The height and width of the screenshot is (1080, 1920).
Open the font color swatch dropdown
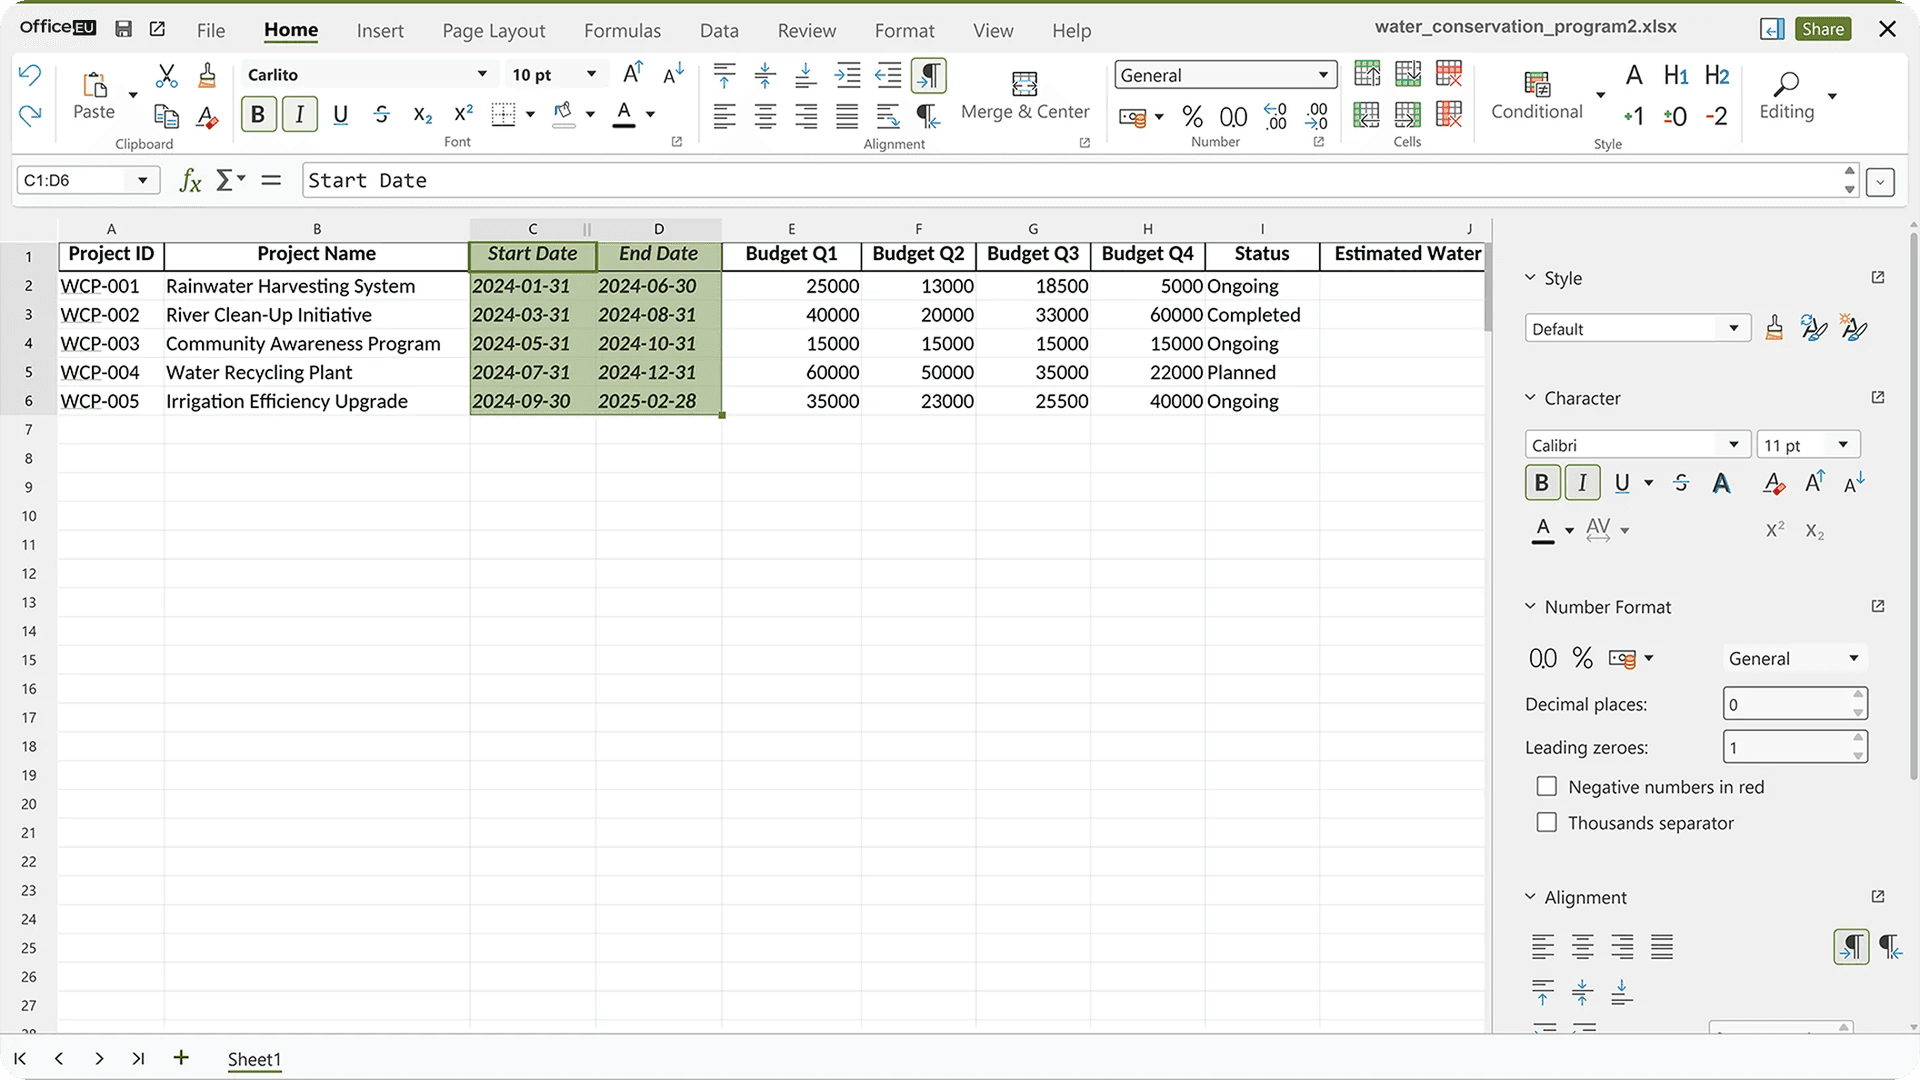649,114
